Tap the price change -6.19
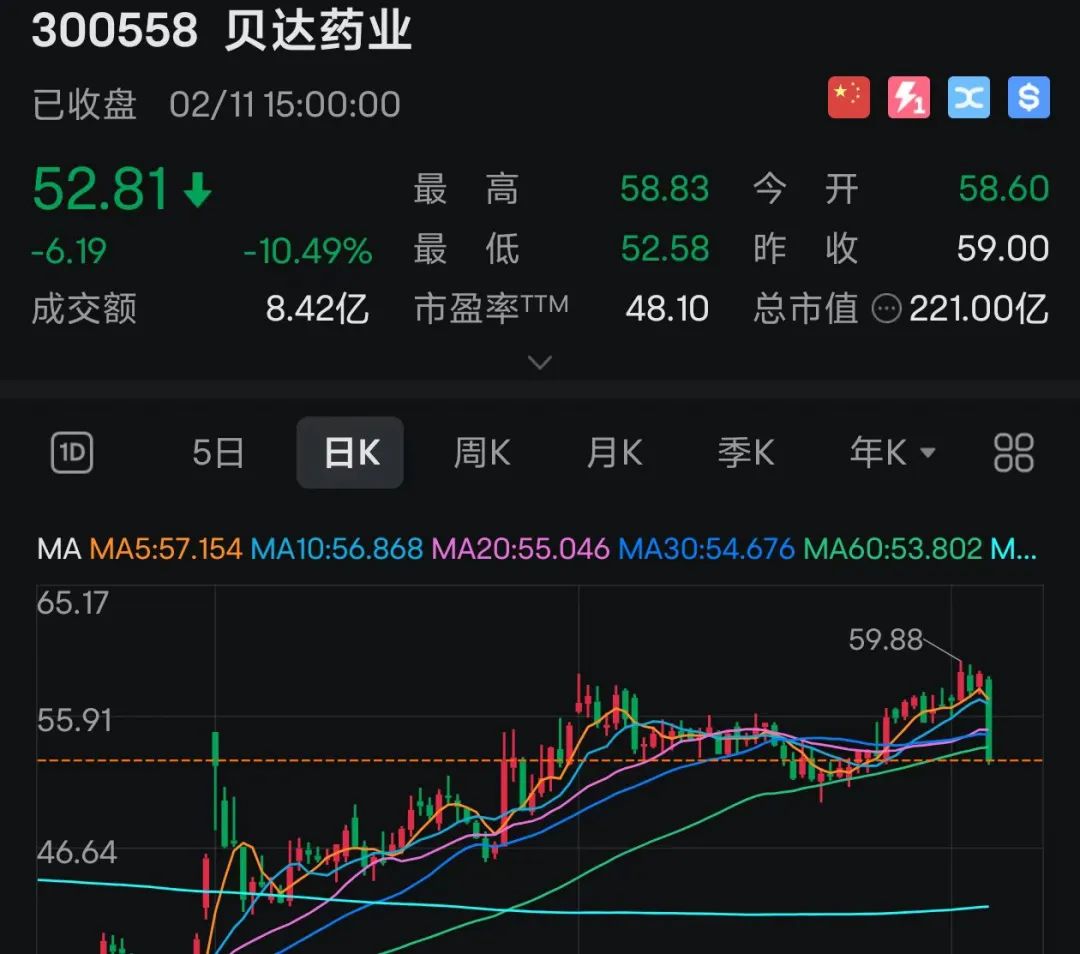The height and width of the screenshot is (954, 1080). point(69,251)
